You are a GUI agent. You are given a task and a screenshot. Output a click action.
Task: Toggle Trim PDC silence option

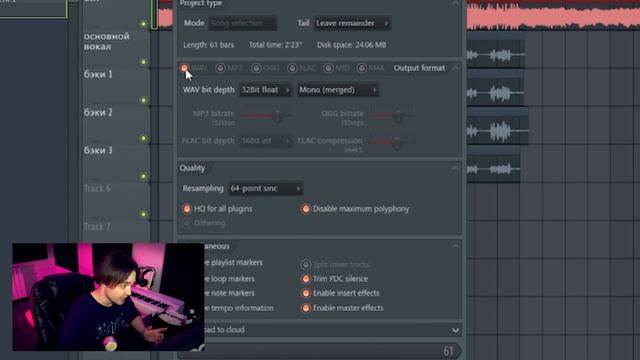pos(305,279)
